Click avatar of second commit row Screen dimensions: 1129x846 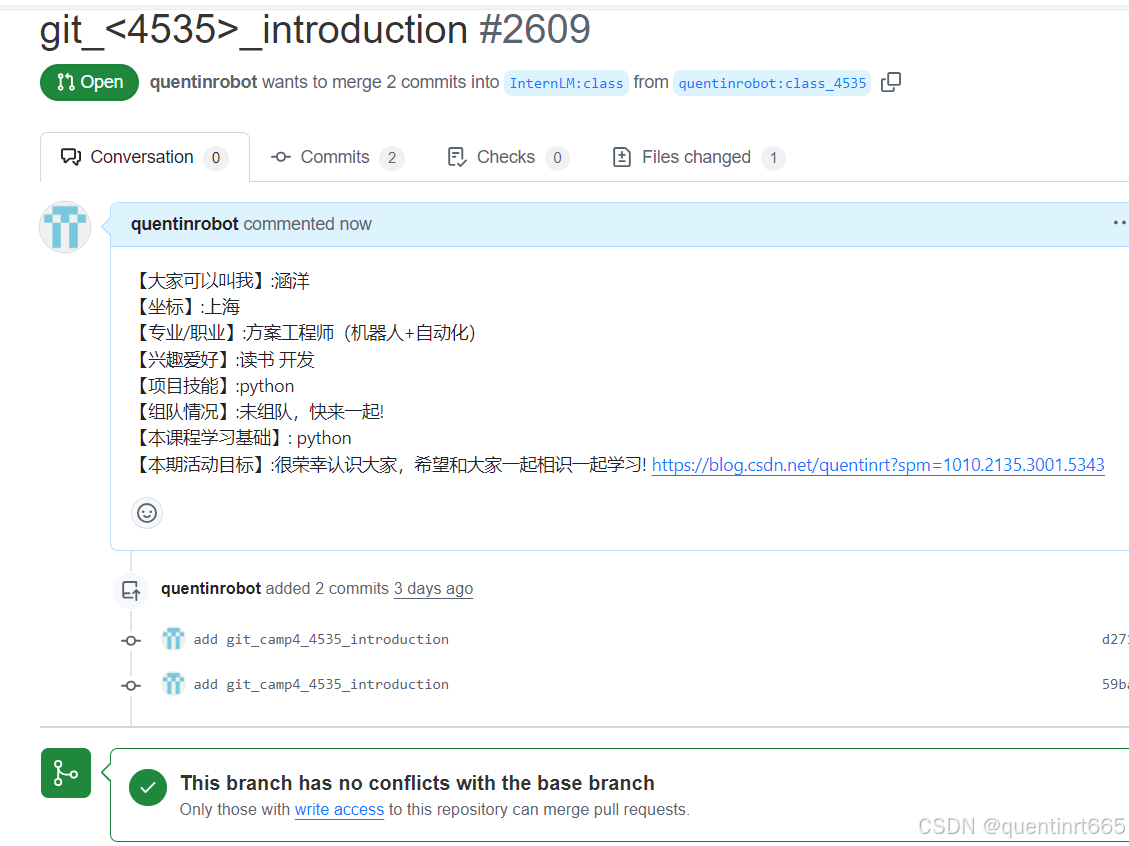click(x=173, y=683)
